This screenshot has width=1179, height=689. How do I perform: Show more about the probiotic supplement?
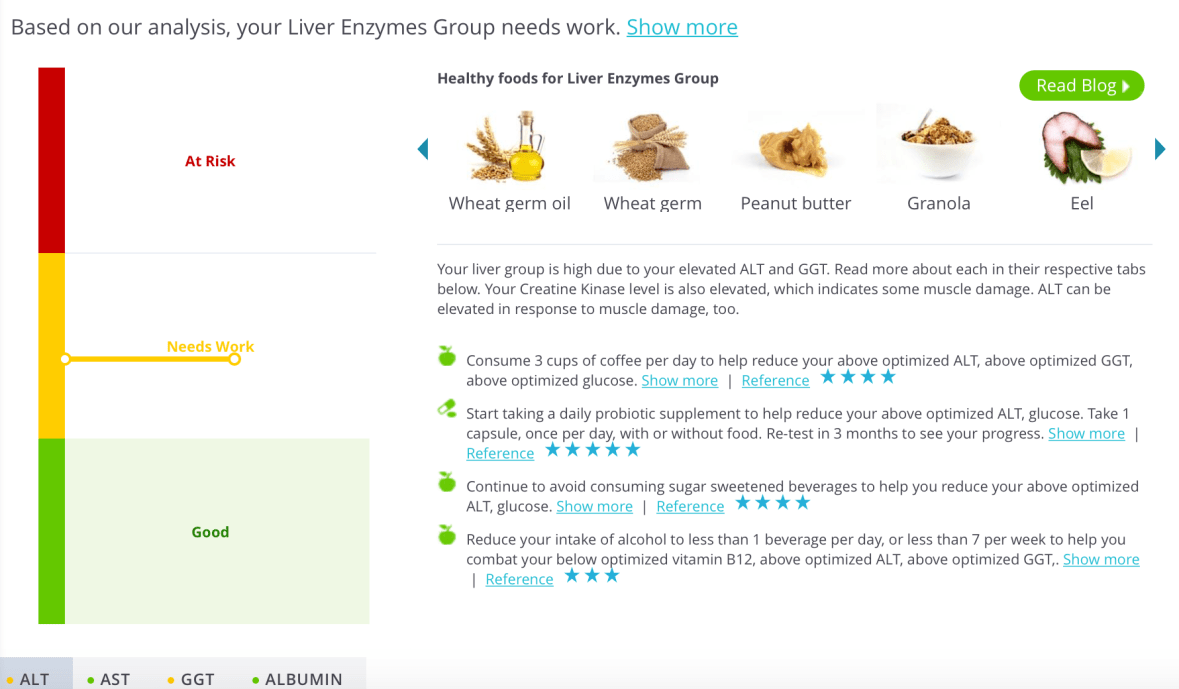point(1086,433)
